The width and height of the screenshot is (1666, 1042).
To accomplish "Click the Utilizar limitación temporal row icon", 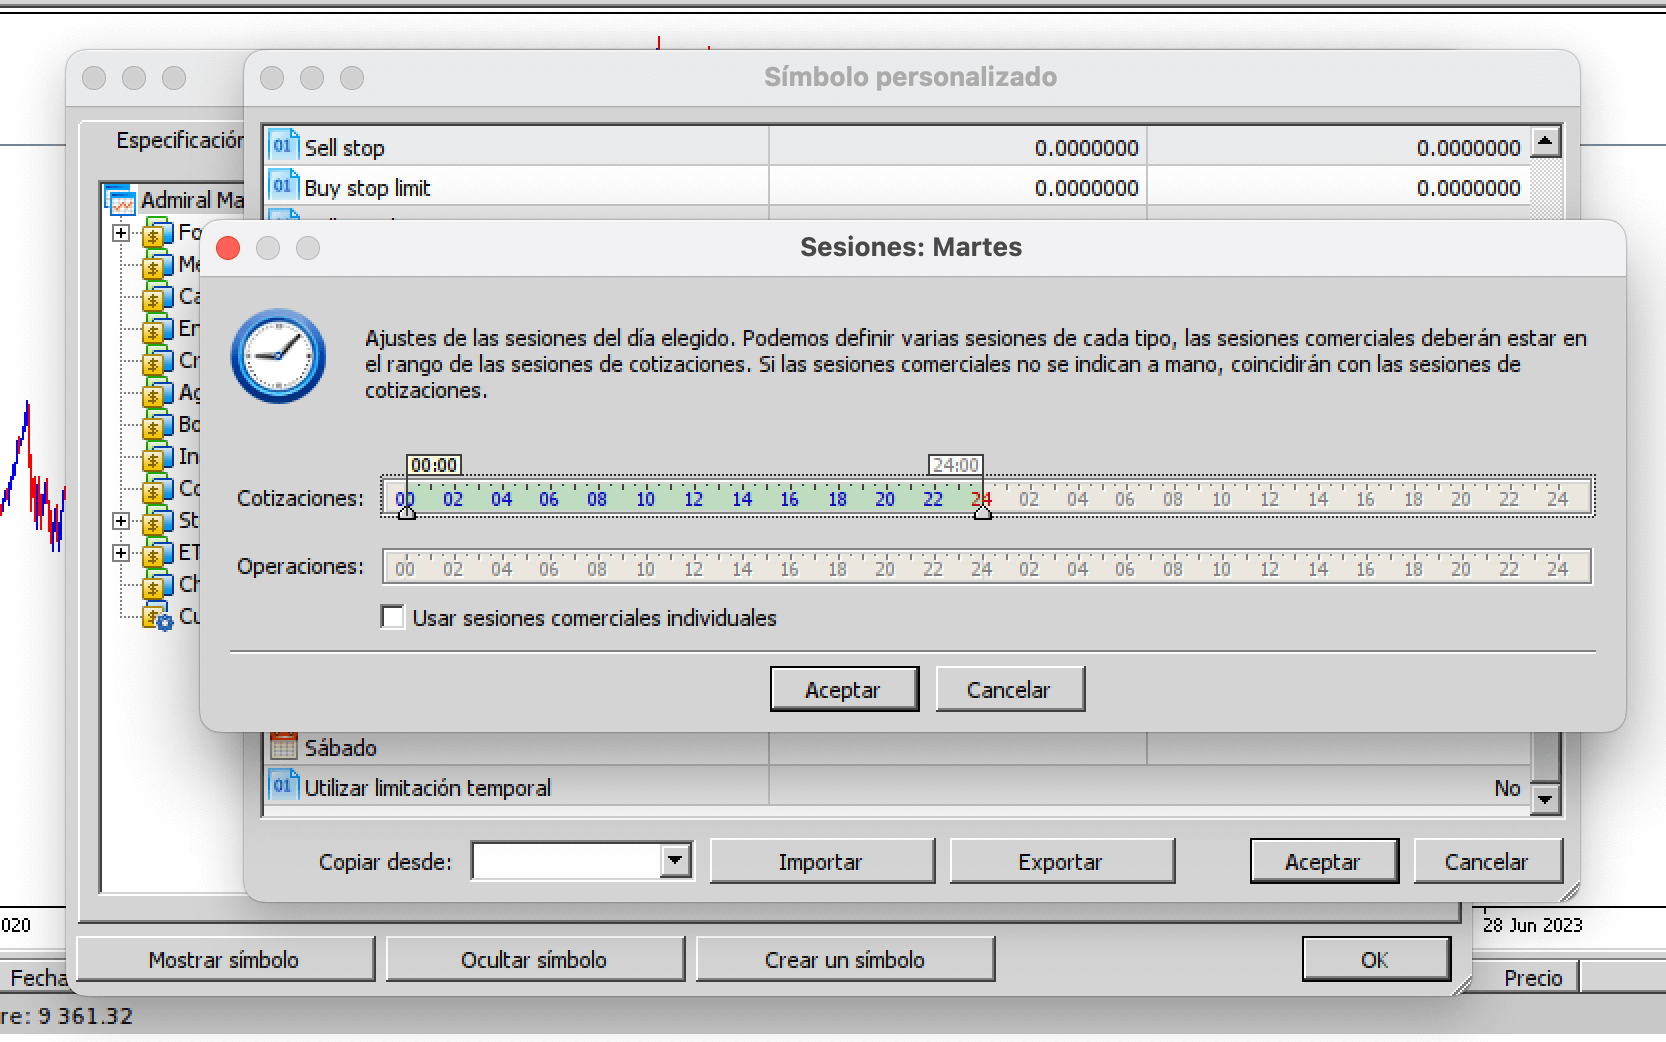I will point(283,786).
